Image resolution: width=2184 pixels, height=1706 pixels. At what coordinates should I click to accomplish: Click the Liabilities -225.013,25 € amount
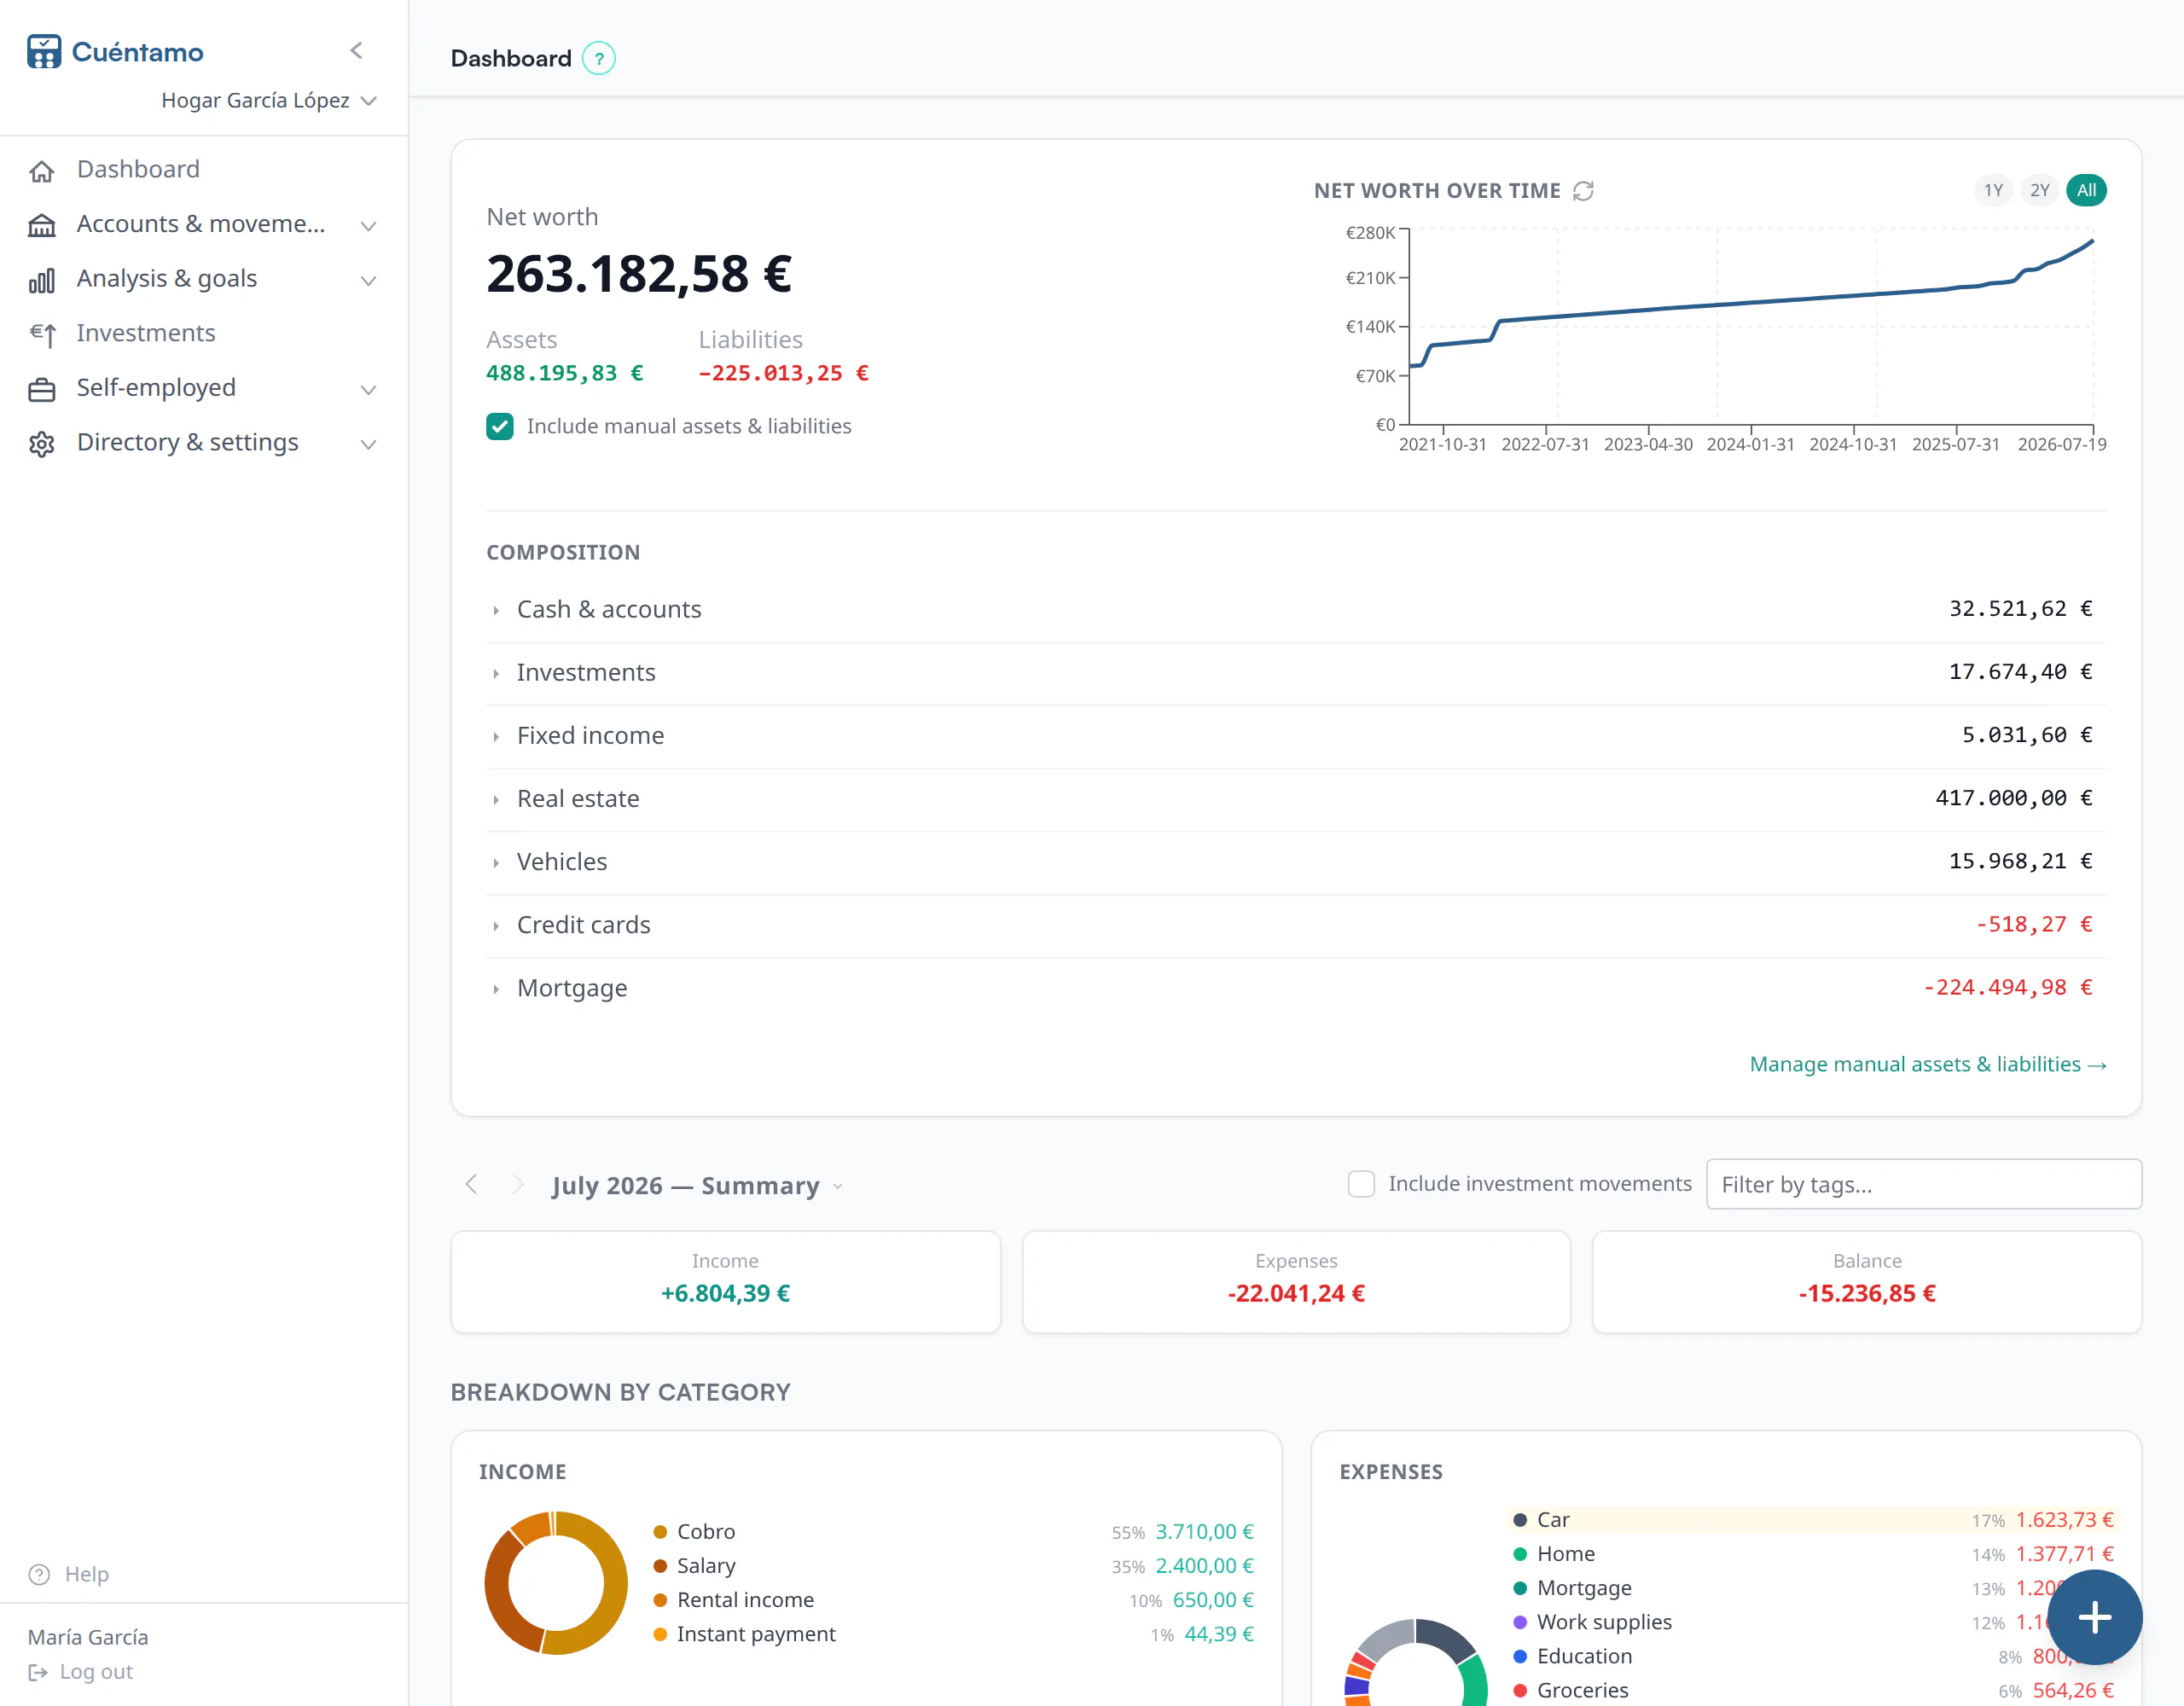click(x=783, y=373)
